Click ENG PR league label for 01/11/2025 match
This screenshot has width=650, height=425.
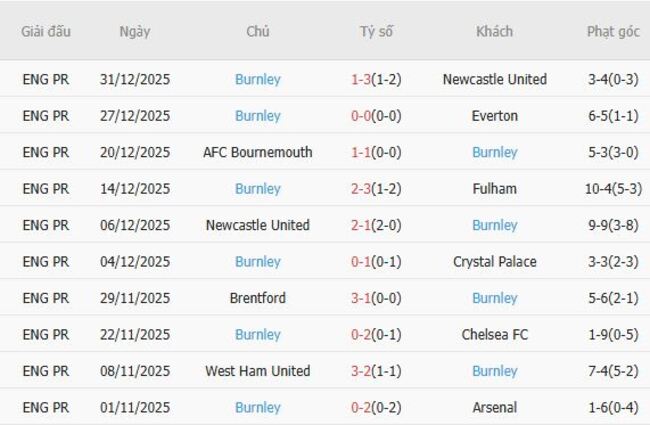click(x=46, y=408)
